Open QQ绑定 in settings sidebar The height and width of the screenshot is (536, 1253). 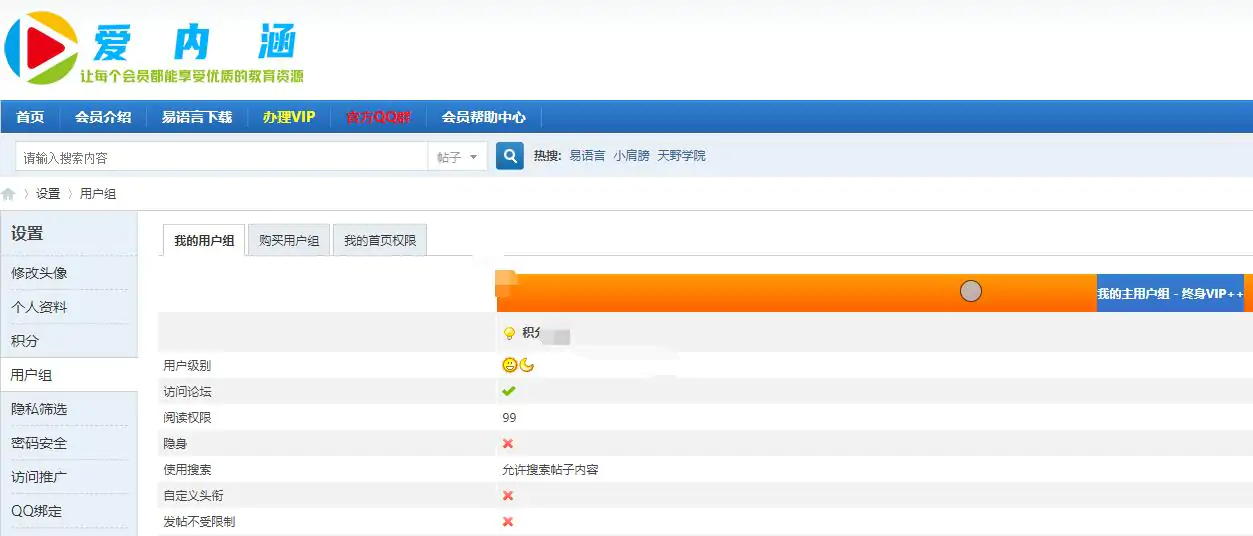pyautogui.click(x=37, y=511)
